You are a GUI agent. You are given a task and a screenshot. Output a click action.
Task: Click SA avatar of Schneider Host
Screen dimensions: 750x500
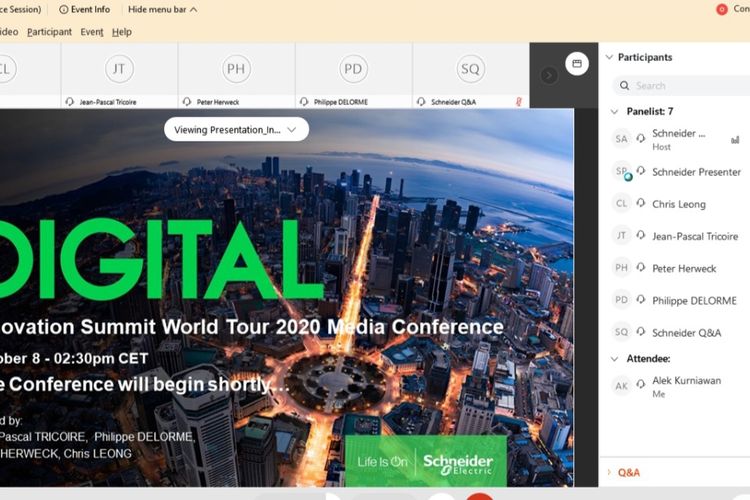(x=621, y=139)
